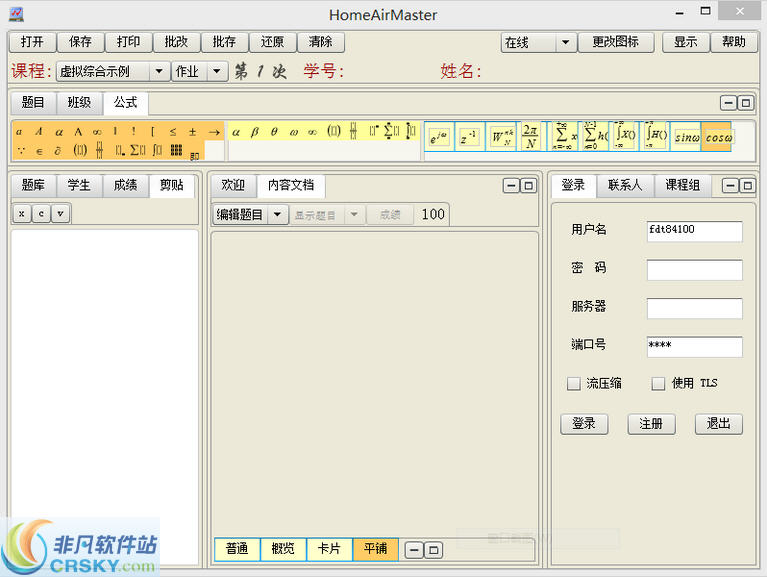Click the x button in clipboard panel
Screen dimensions: 767x577
coord(22,214)
